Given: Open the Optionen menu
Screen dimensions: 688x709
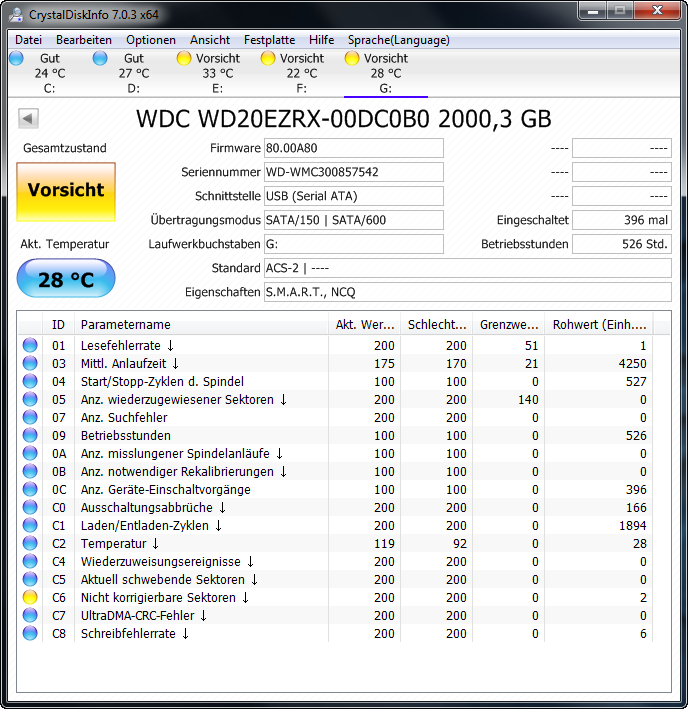Looking at the screenshot, I should click(x=151, y=40).
